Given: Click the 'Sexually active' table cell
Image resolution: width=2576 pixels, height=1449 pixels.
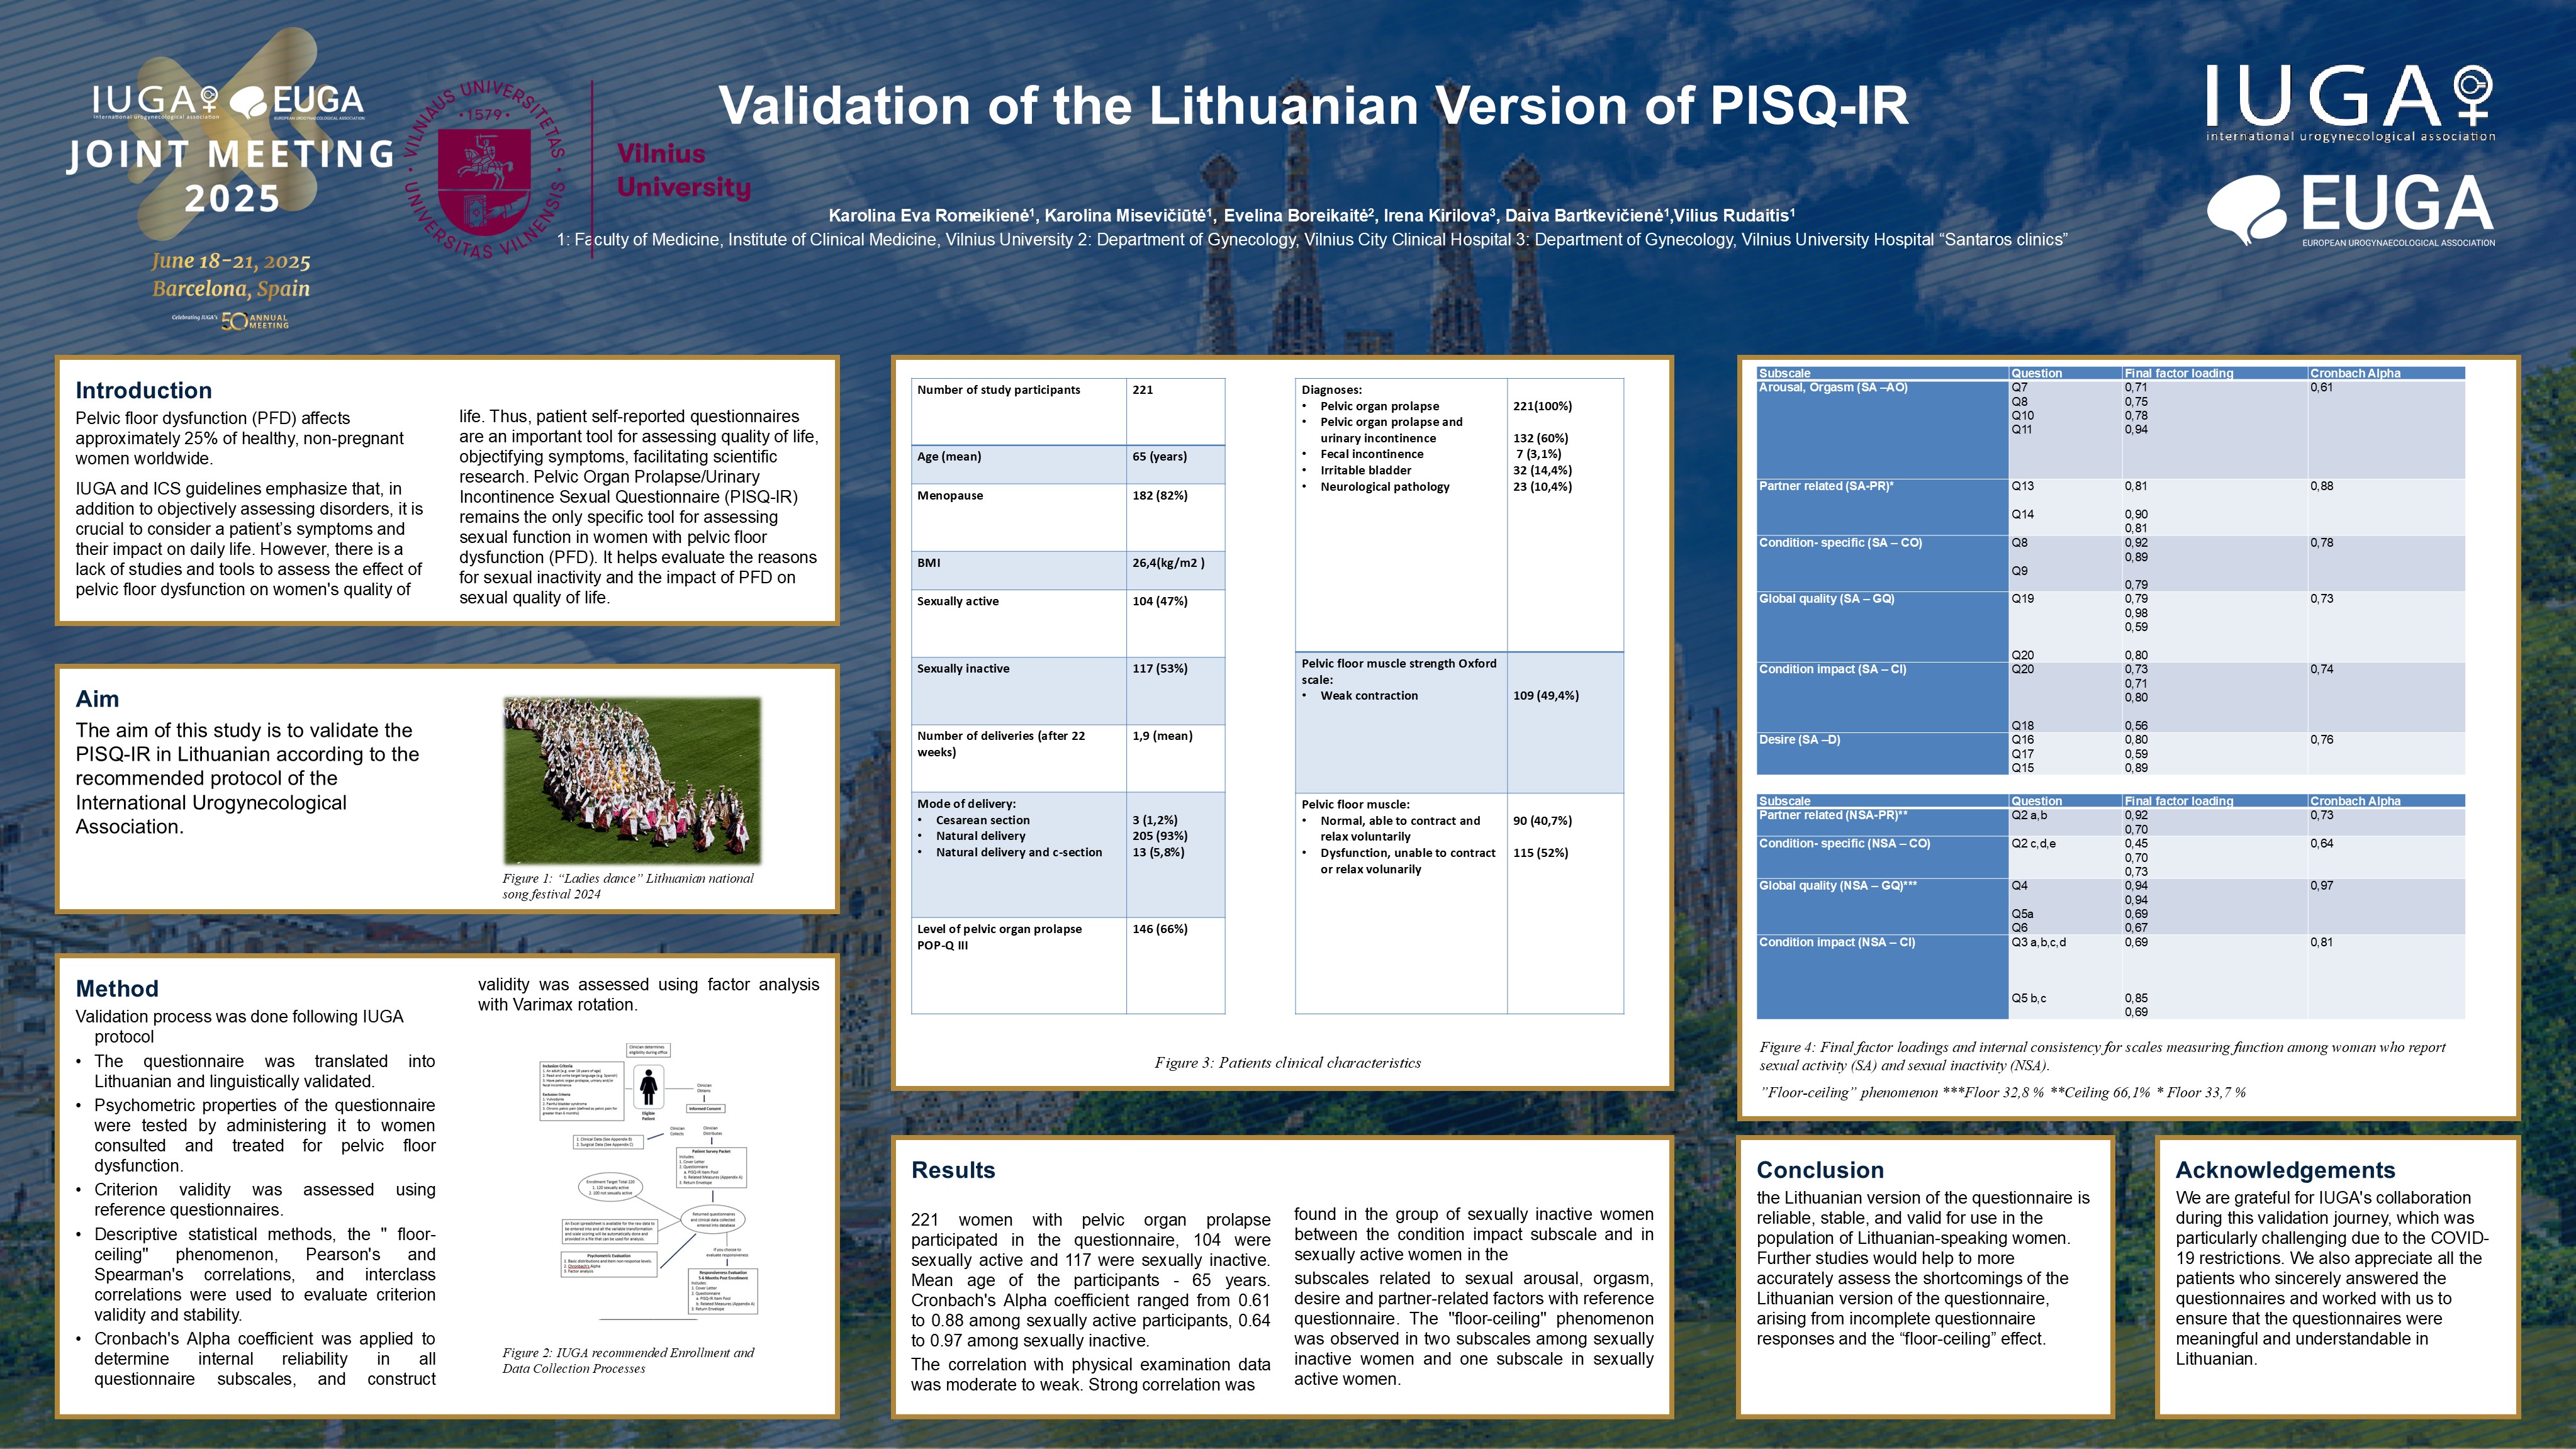Looking at the screenshot, I should click(x=1019, y=623).
